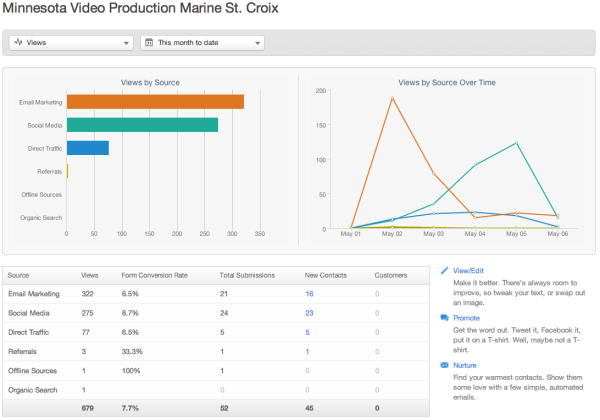The width and height of the screenshot is (600, 420).
Task: Click the chat bubble icon beside Promote
Action: 445,318
